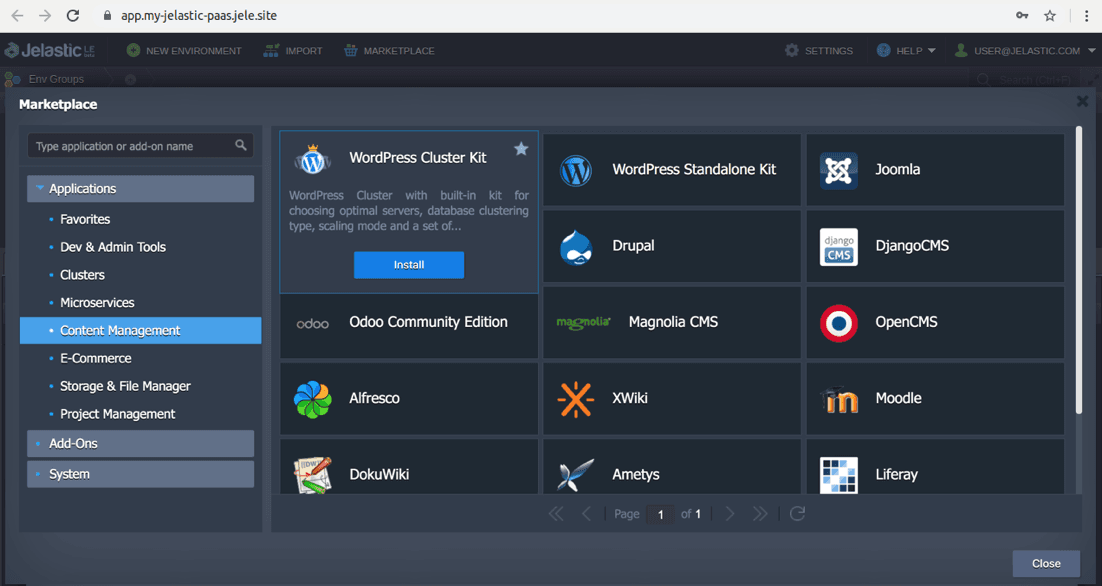The image size is (1102, 586).
Task: Click the WordPress Cluster Kit crown logo
Action: [x=312, y=159]
